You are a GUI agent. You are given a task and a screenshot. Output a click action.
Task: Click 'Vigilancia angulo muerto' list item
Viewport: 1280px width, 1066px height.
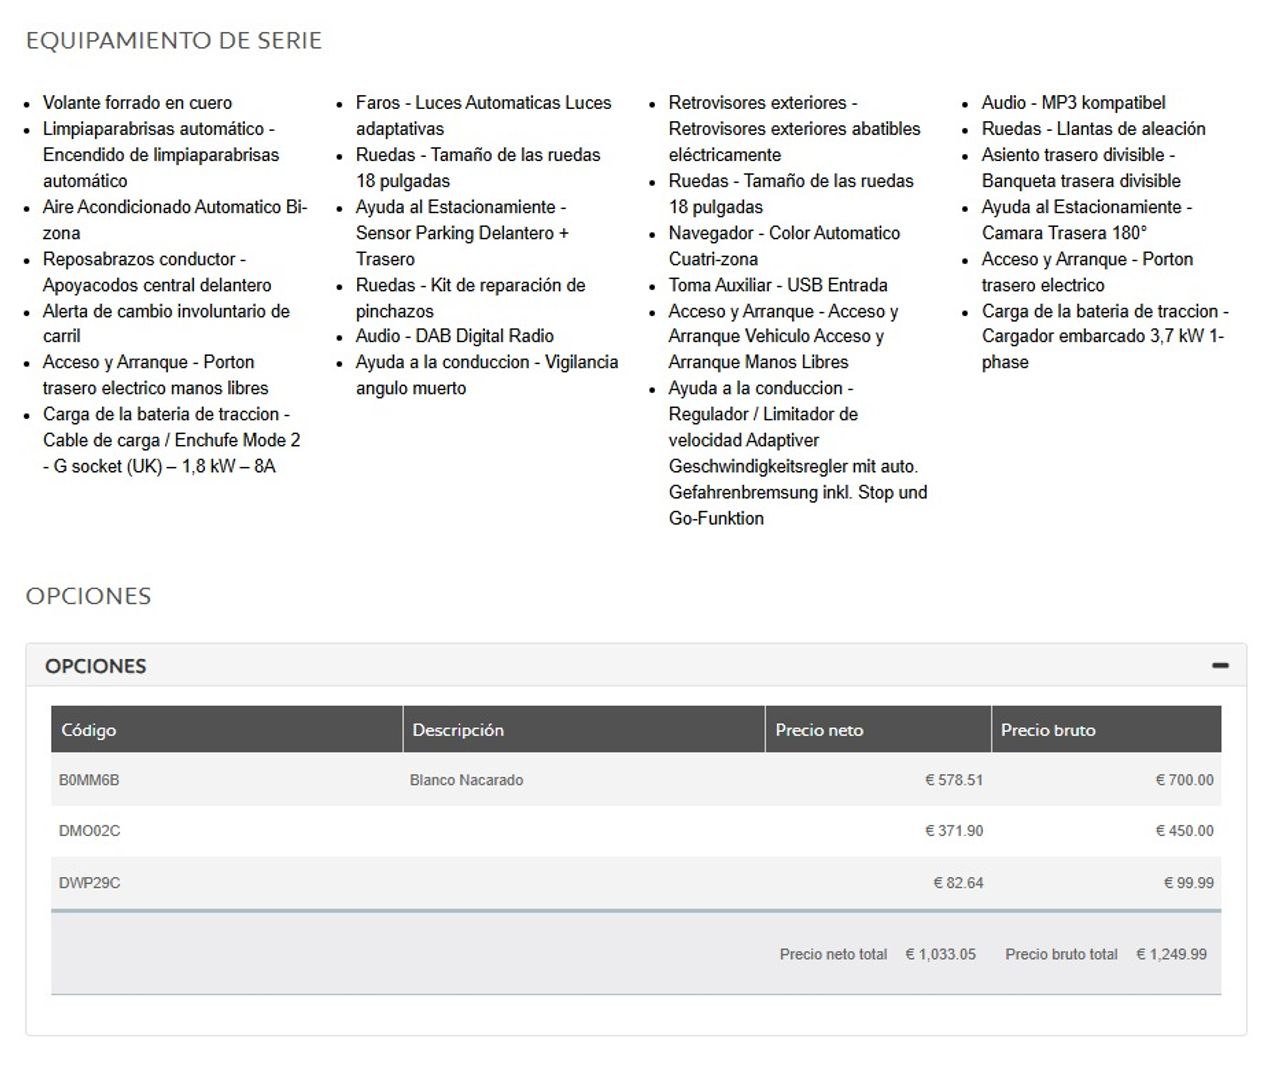coord(487,375)
